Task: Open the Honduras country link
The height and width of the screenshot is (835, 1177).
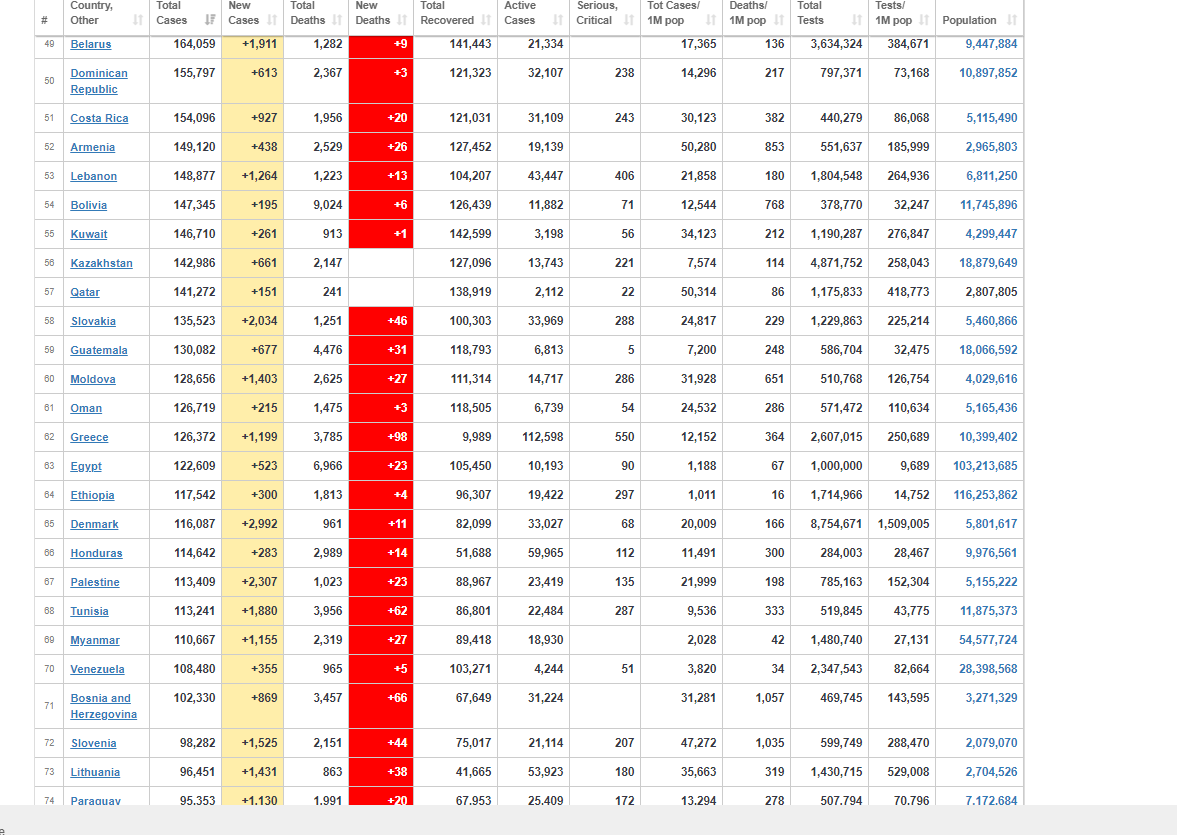Action: coord(96,553)
